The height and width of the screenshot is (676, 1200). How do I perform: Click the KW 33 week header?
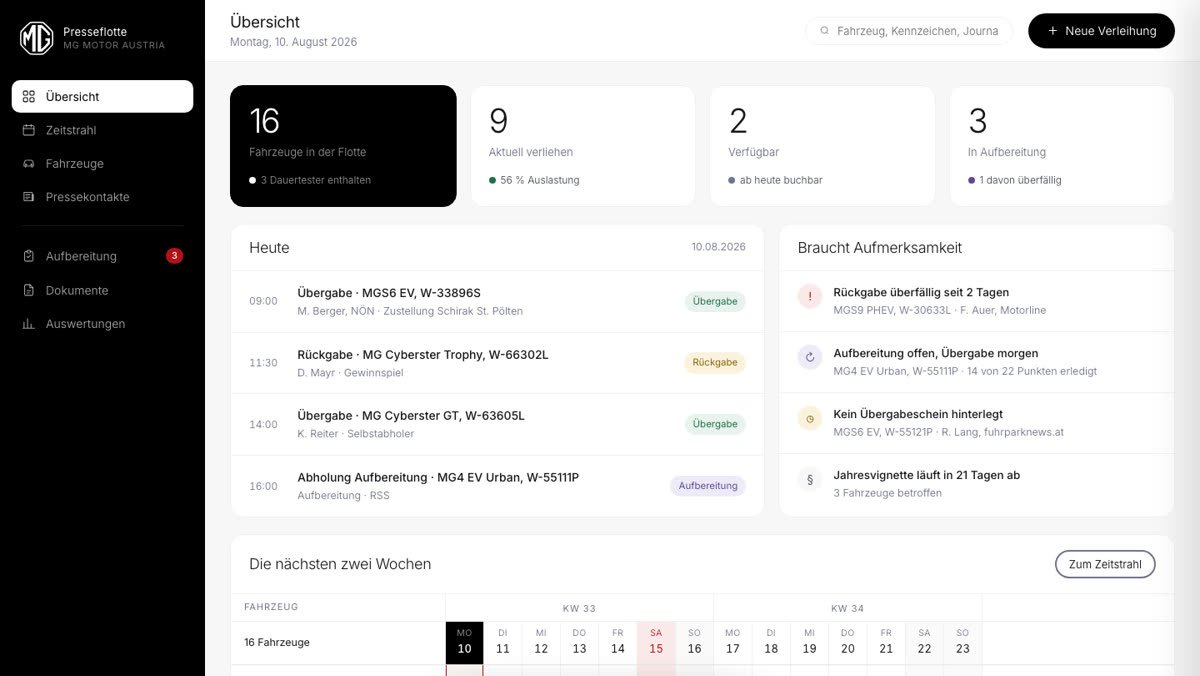(579, 608)
